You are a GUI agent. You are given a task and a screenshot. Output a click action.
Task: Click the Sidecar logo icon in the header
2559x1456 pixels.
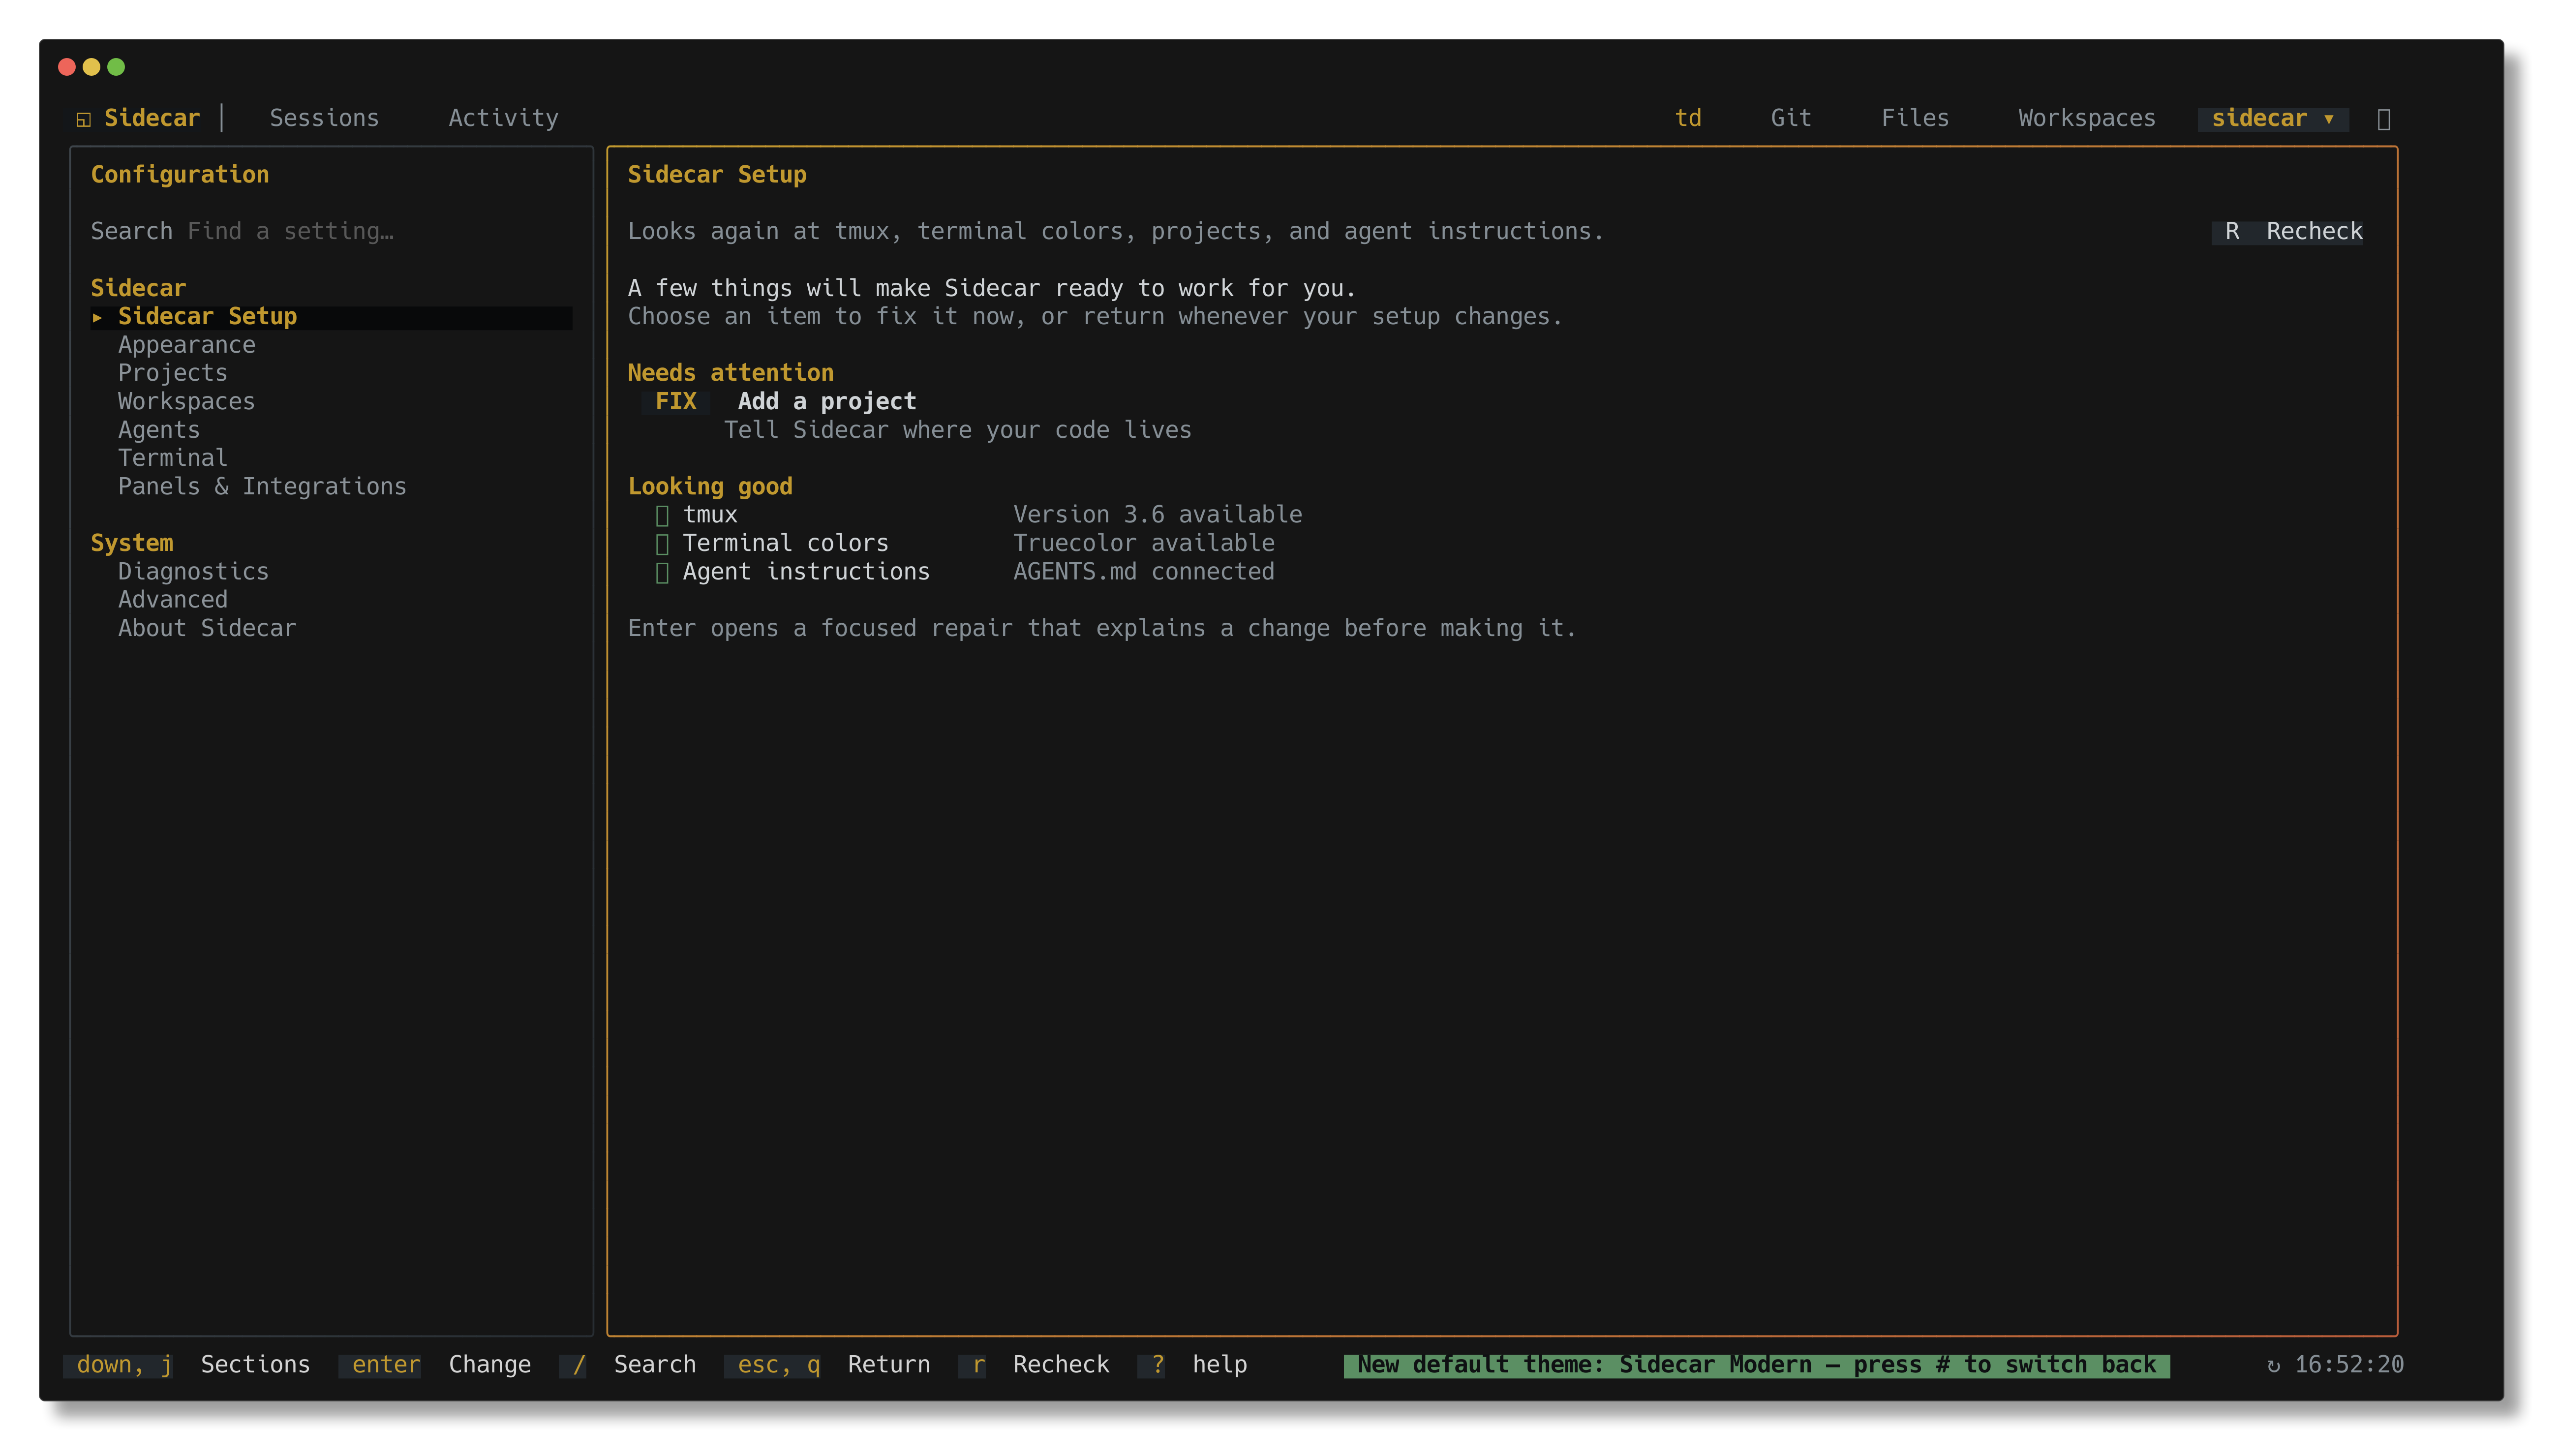84,119
